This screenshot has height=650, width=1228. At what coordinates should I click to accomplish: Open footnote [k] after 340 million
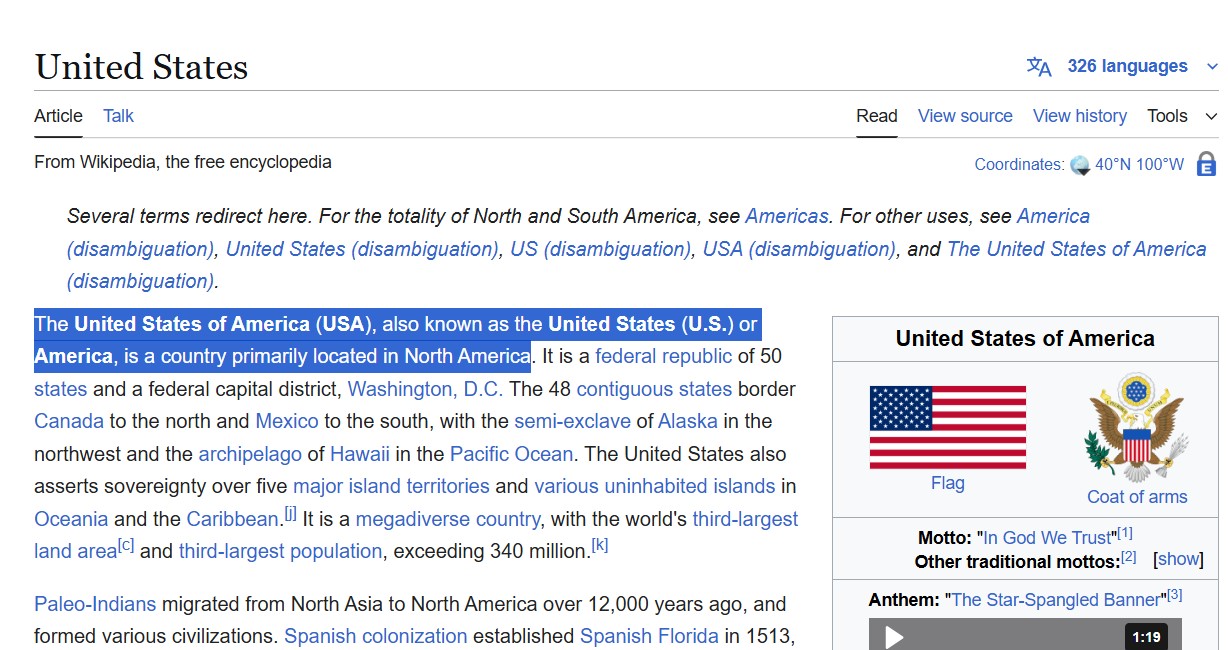click(600, 545)
